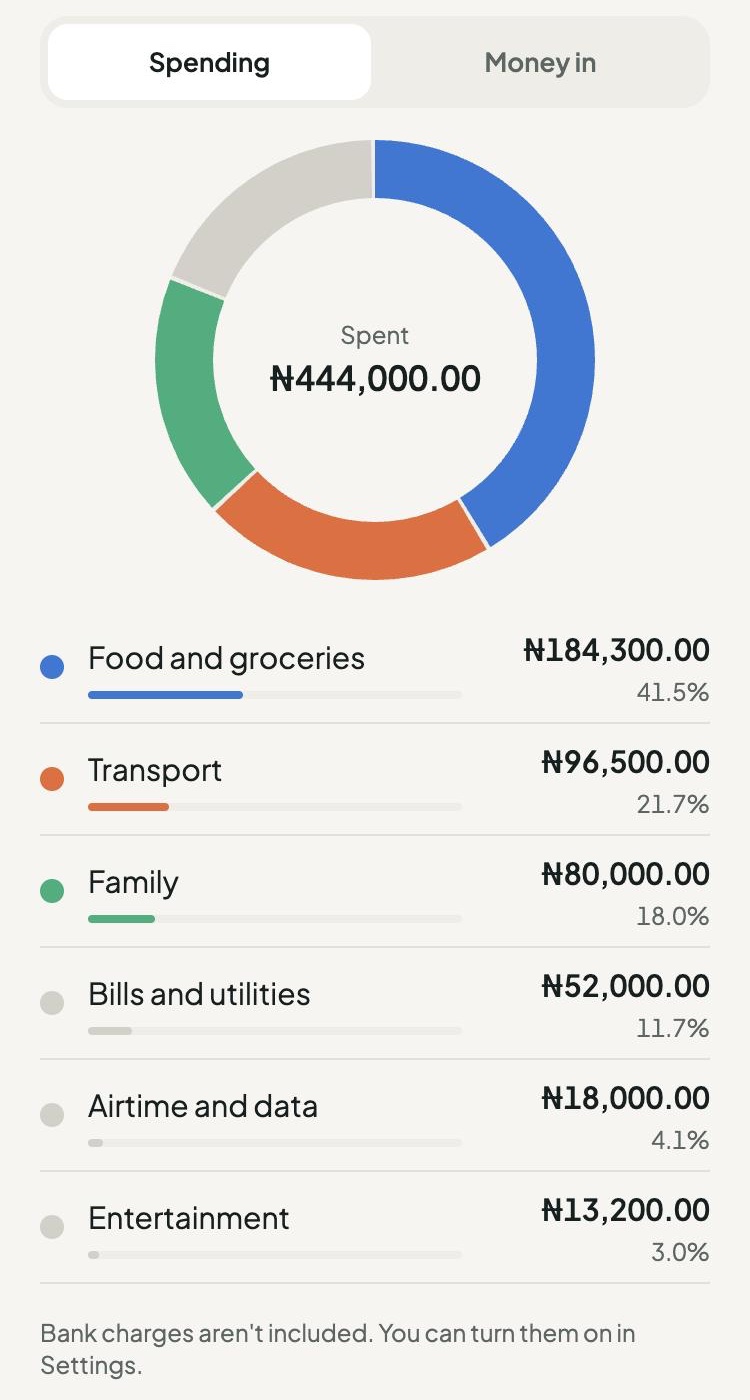Switch to the Spending tab
Screen dimensions: 750x1400
point(209,62)
